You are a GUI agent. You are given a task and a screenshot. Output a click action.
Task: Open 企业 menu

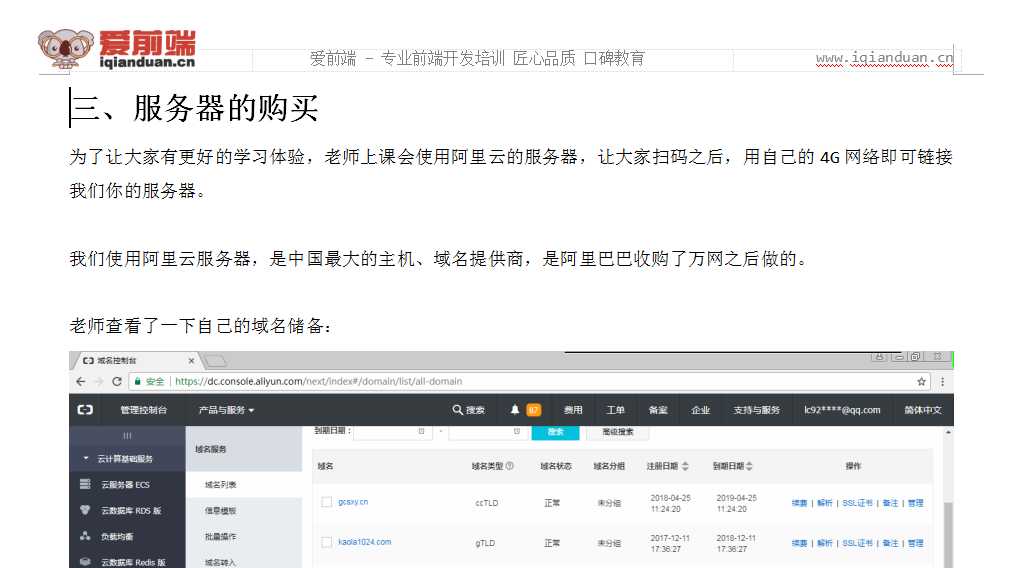pos(701,410)
